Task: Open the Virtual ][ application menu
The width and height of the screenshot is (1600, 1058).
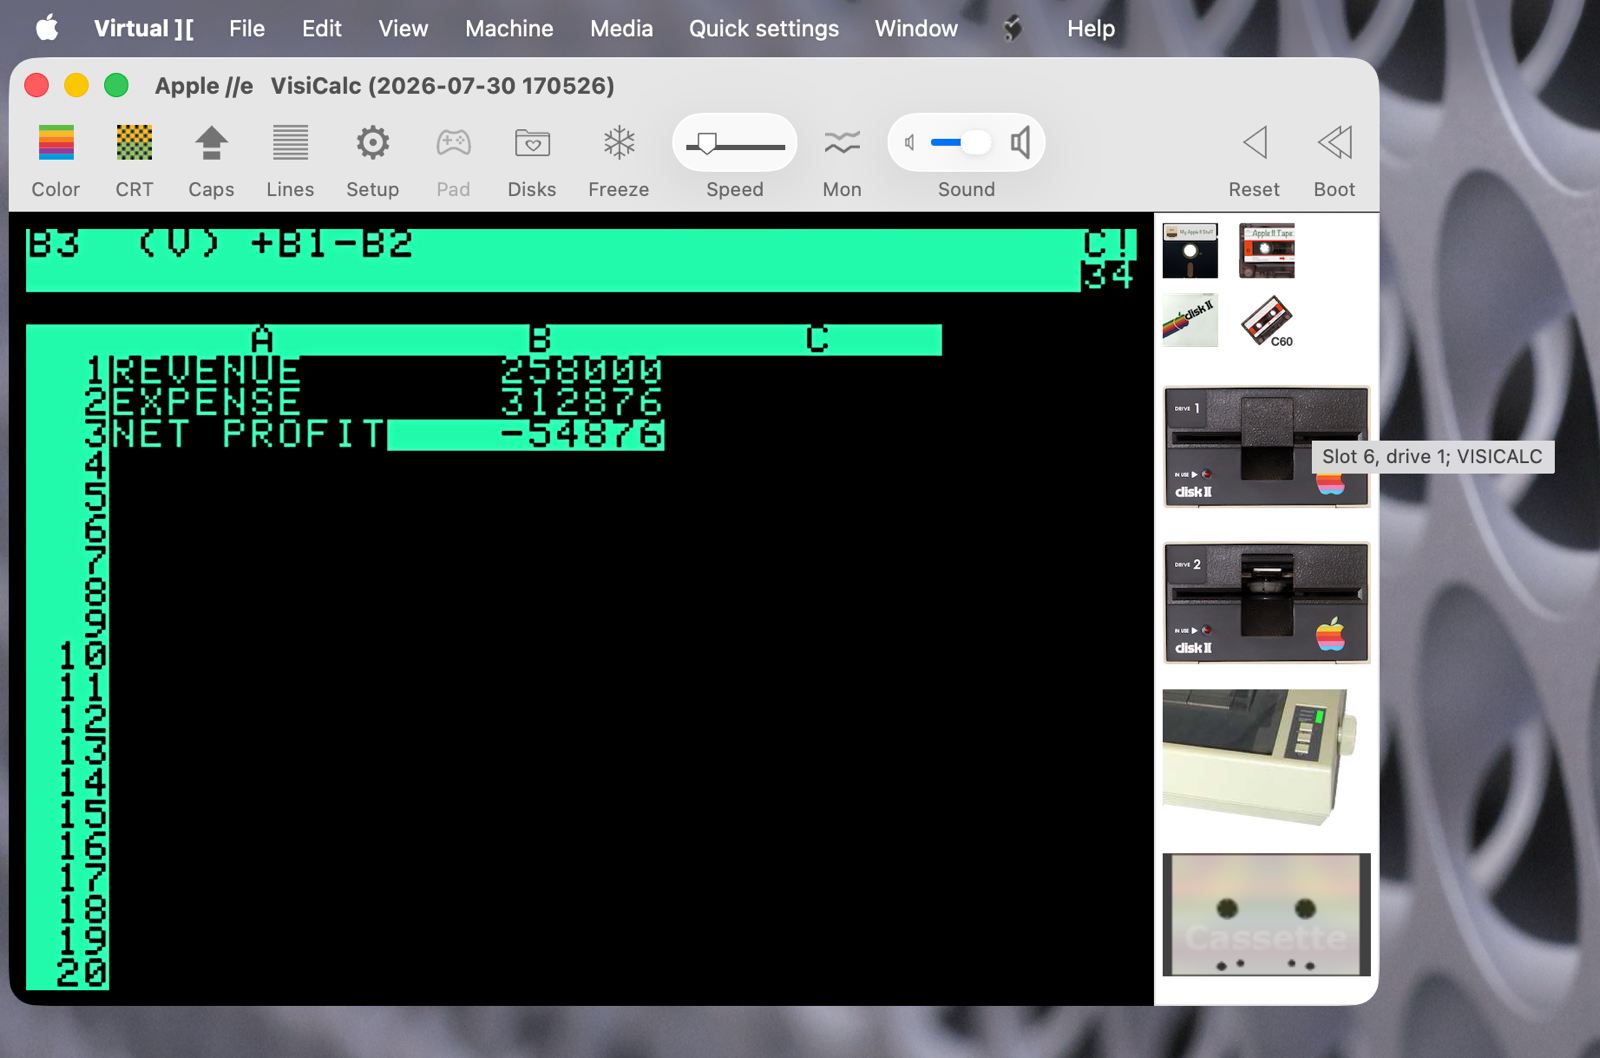Action: 144,28
